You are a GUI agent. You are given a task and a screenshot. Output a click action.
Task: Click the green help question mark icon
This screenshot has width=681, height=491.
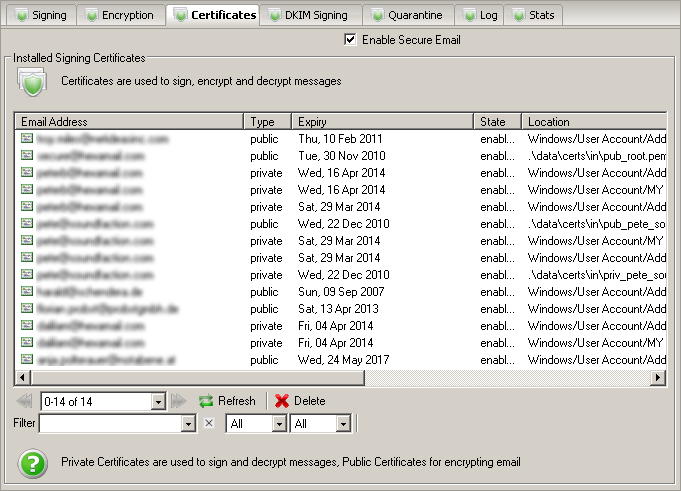33,464
